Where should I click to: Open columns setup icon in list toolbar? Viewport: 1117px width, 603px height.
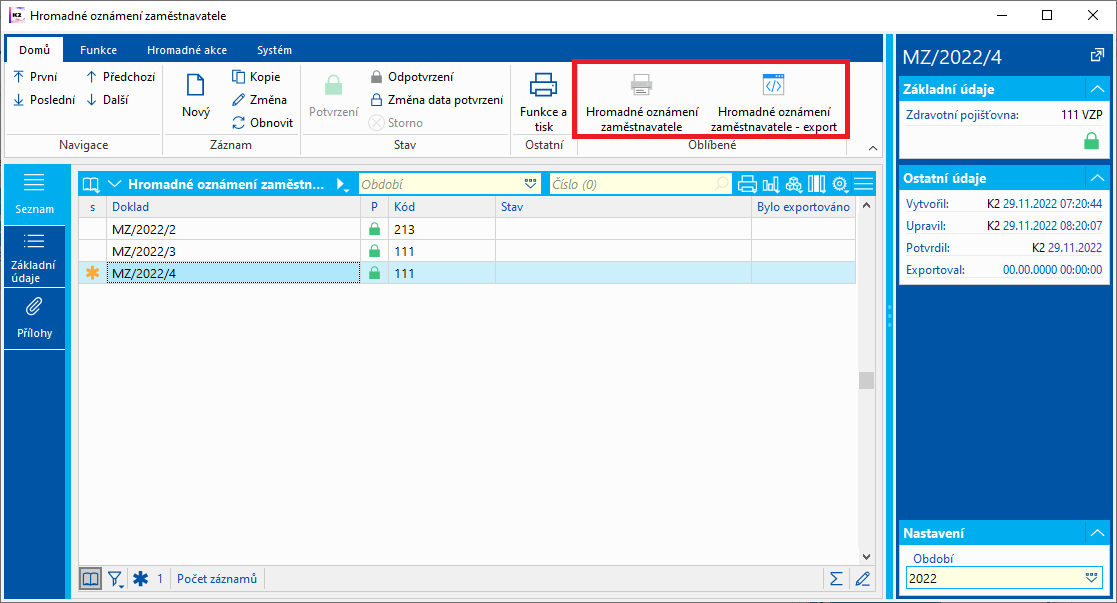coord(816,185)
